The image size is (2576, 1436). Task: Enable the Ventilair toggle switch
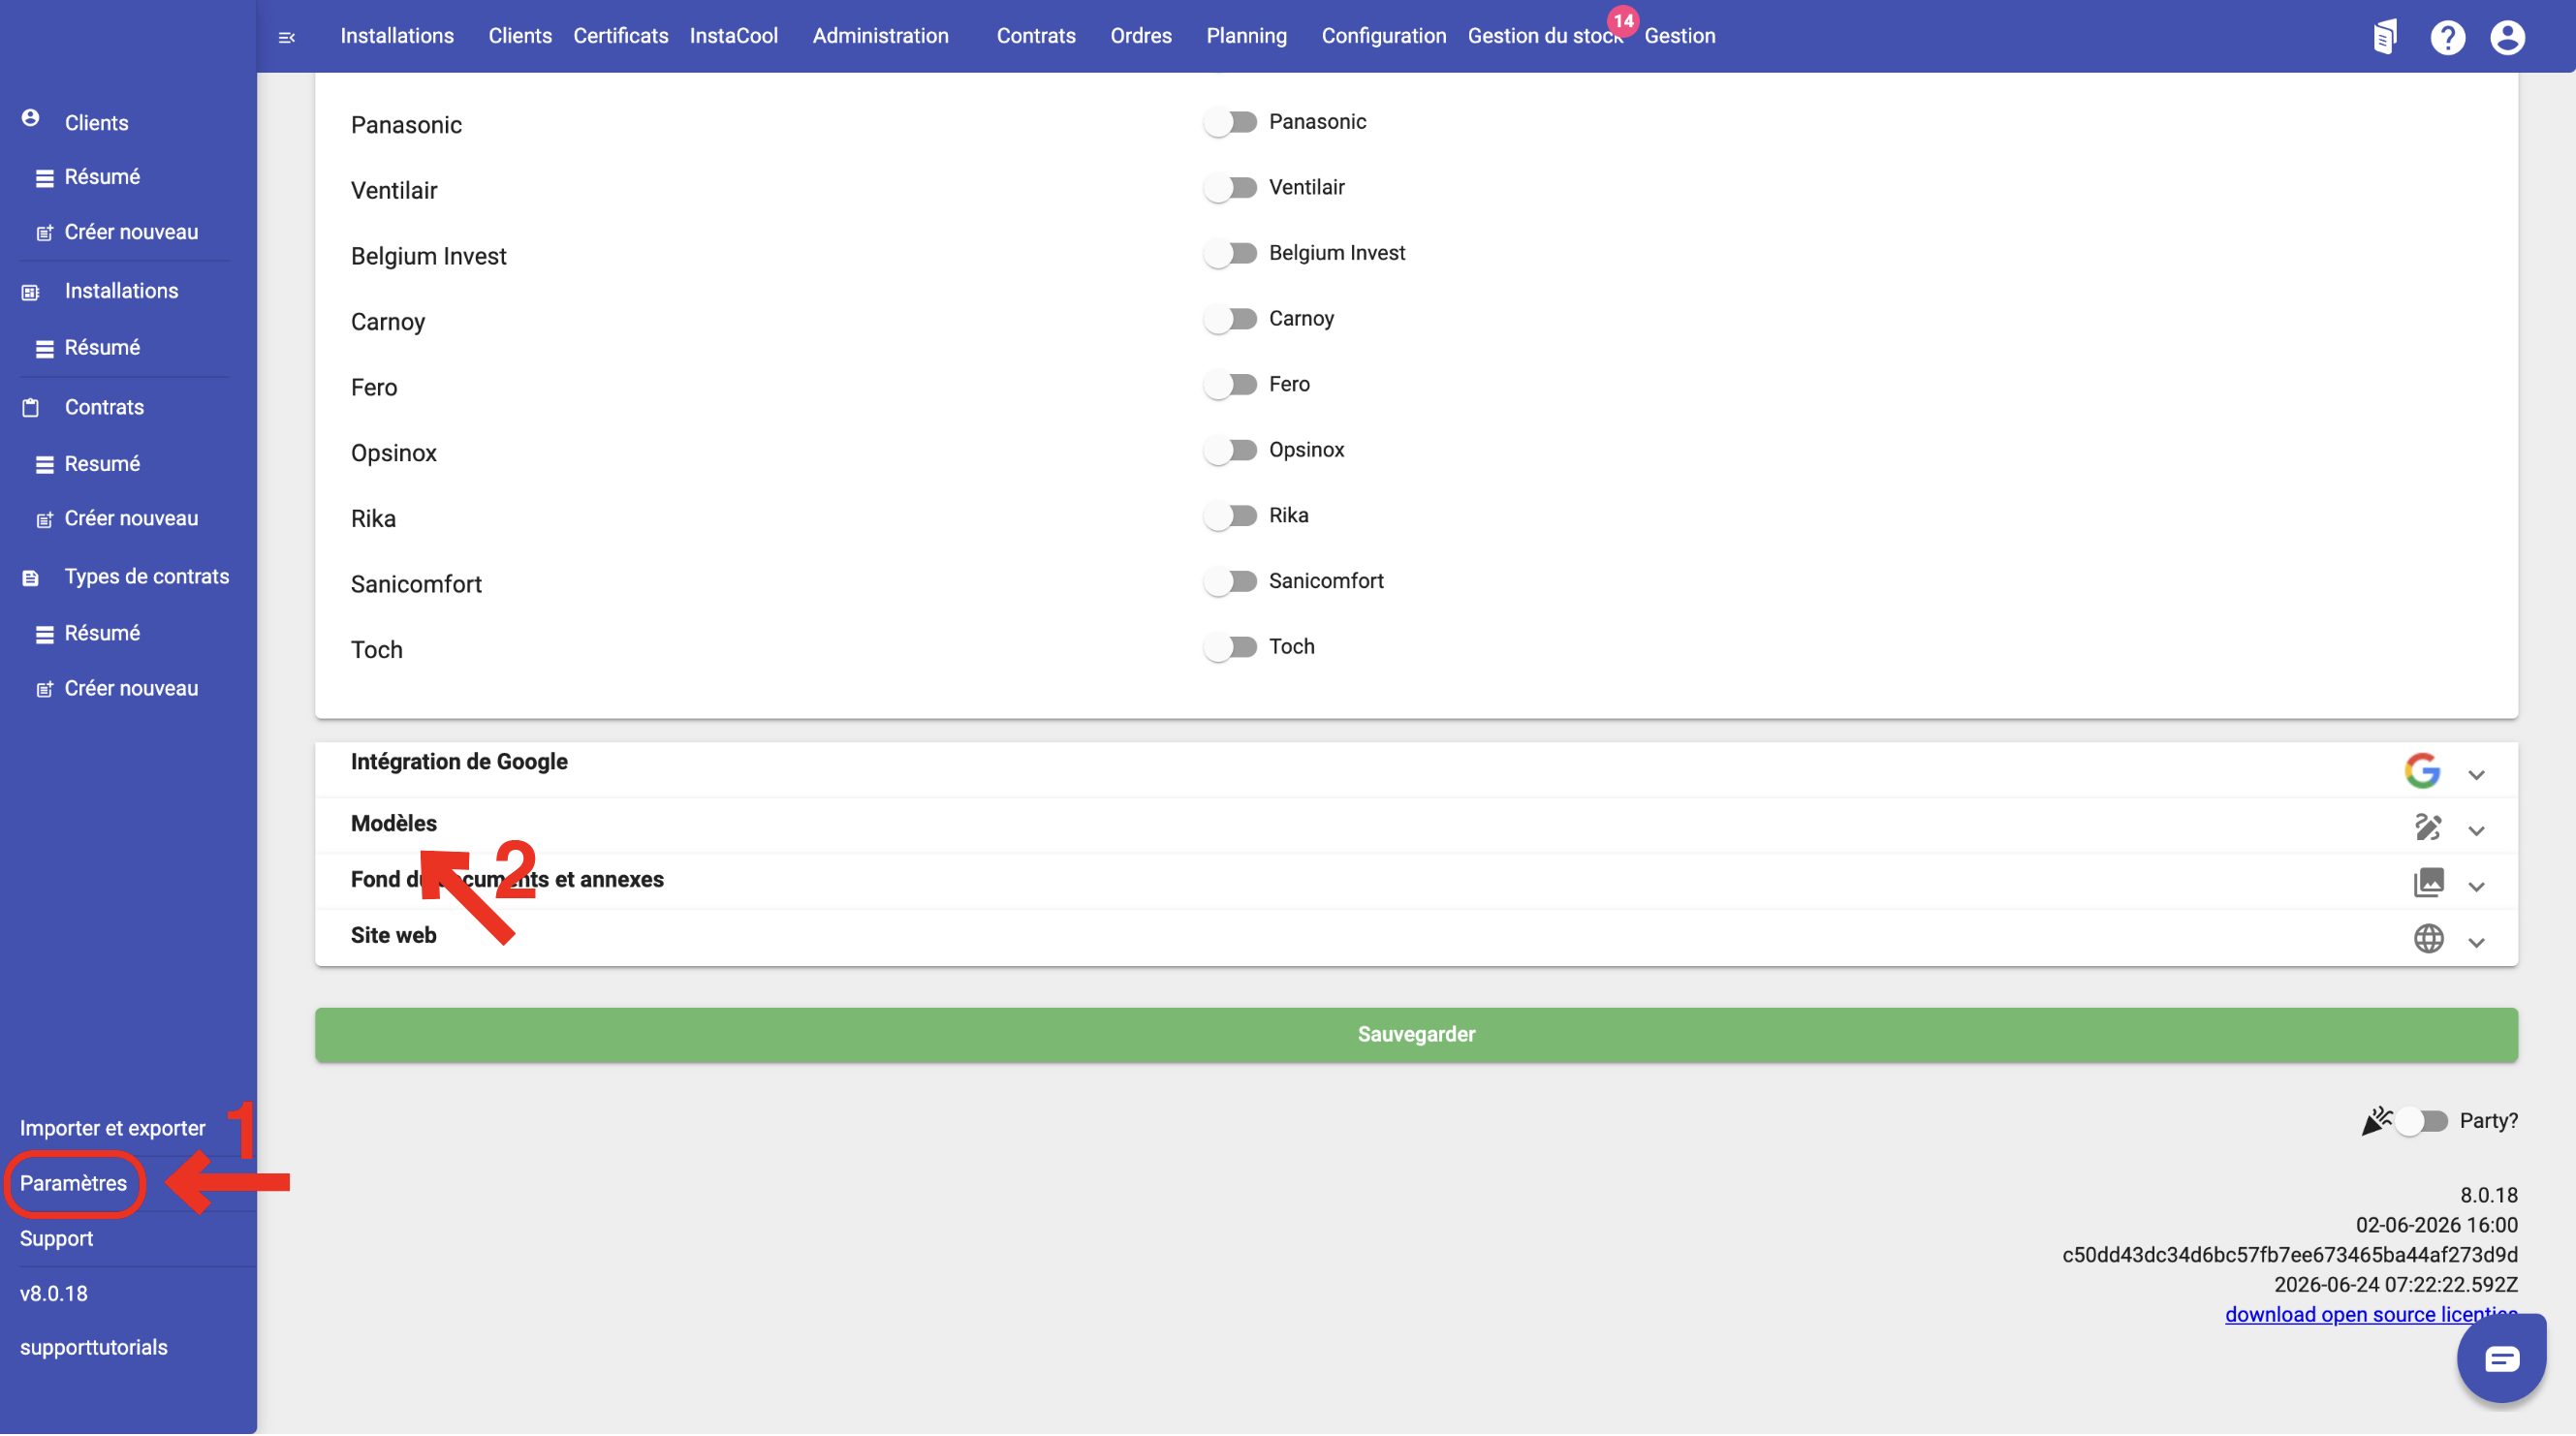tap(1230, 188)
